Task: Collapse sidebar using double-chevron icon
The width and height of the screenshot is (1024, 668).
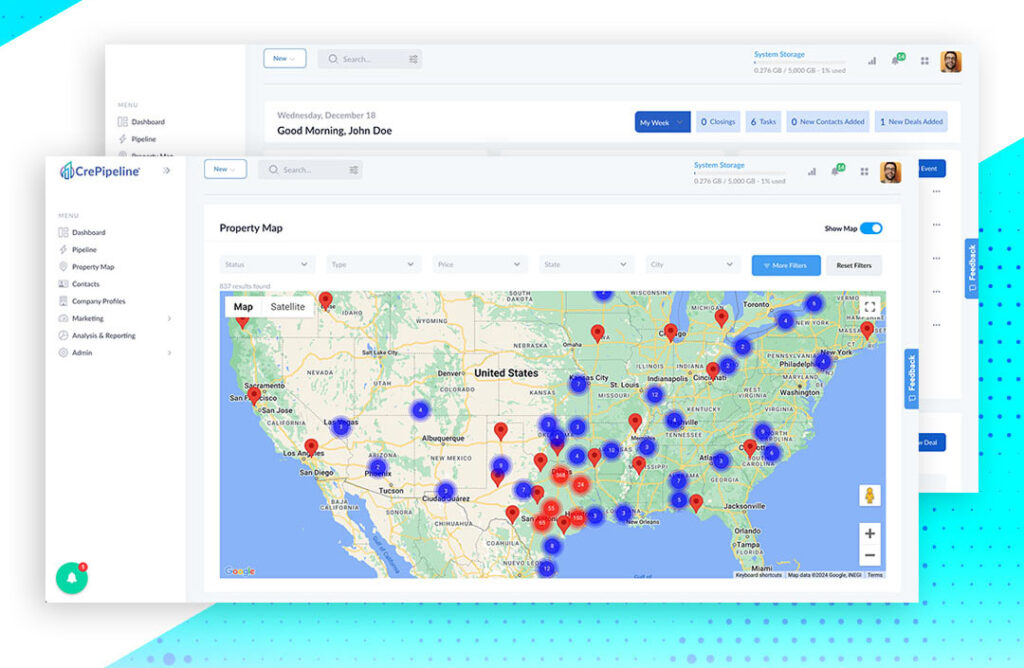Action: 167,171
